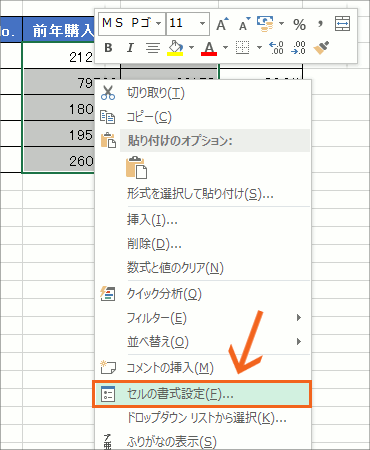Click the paste clipboard icon under 貼り付けのオプション
The image size is (370, 450).
[x=136, y=167]
